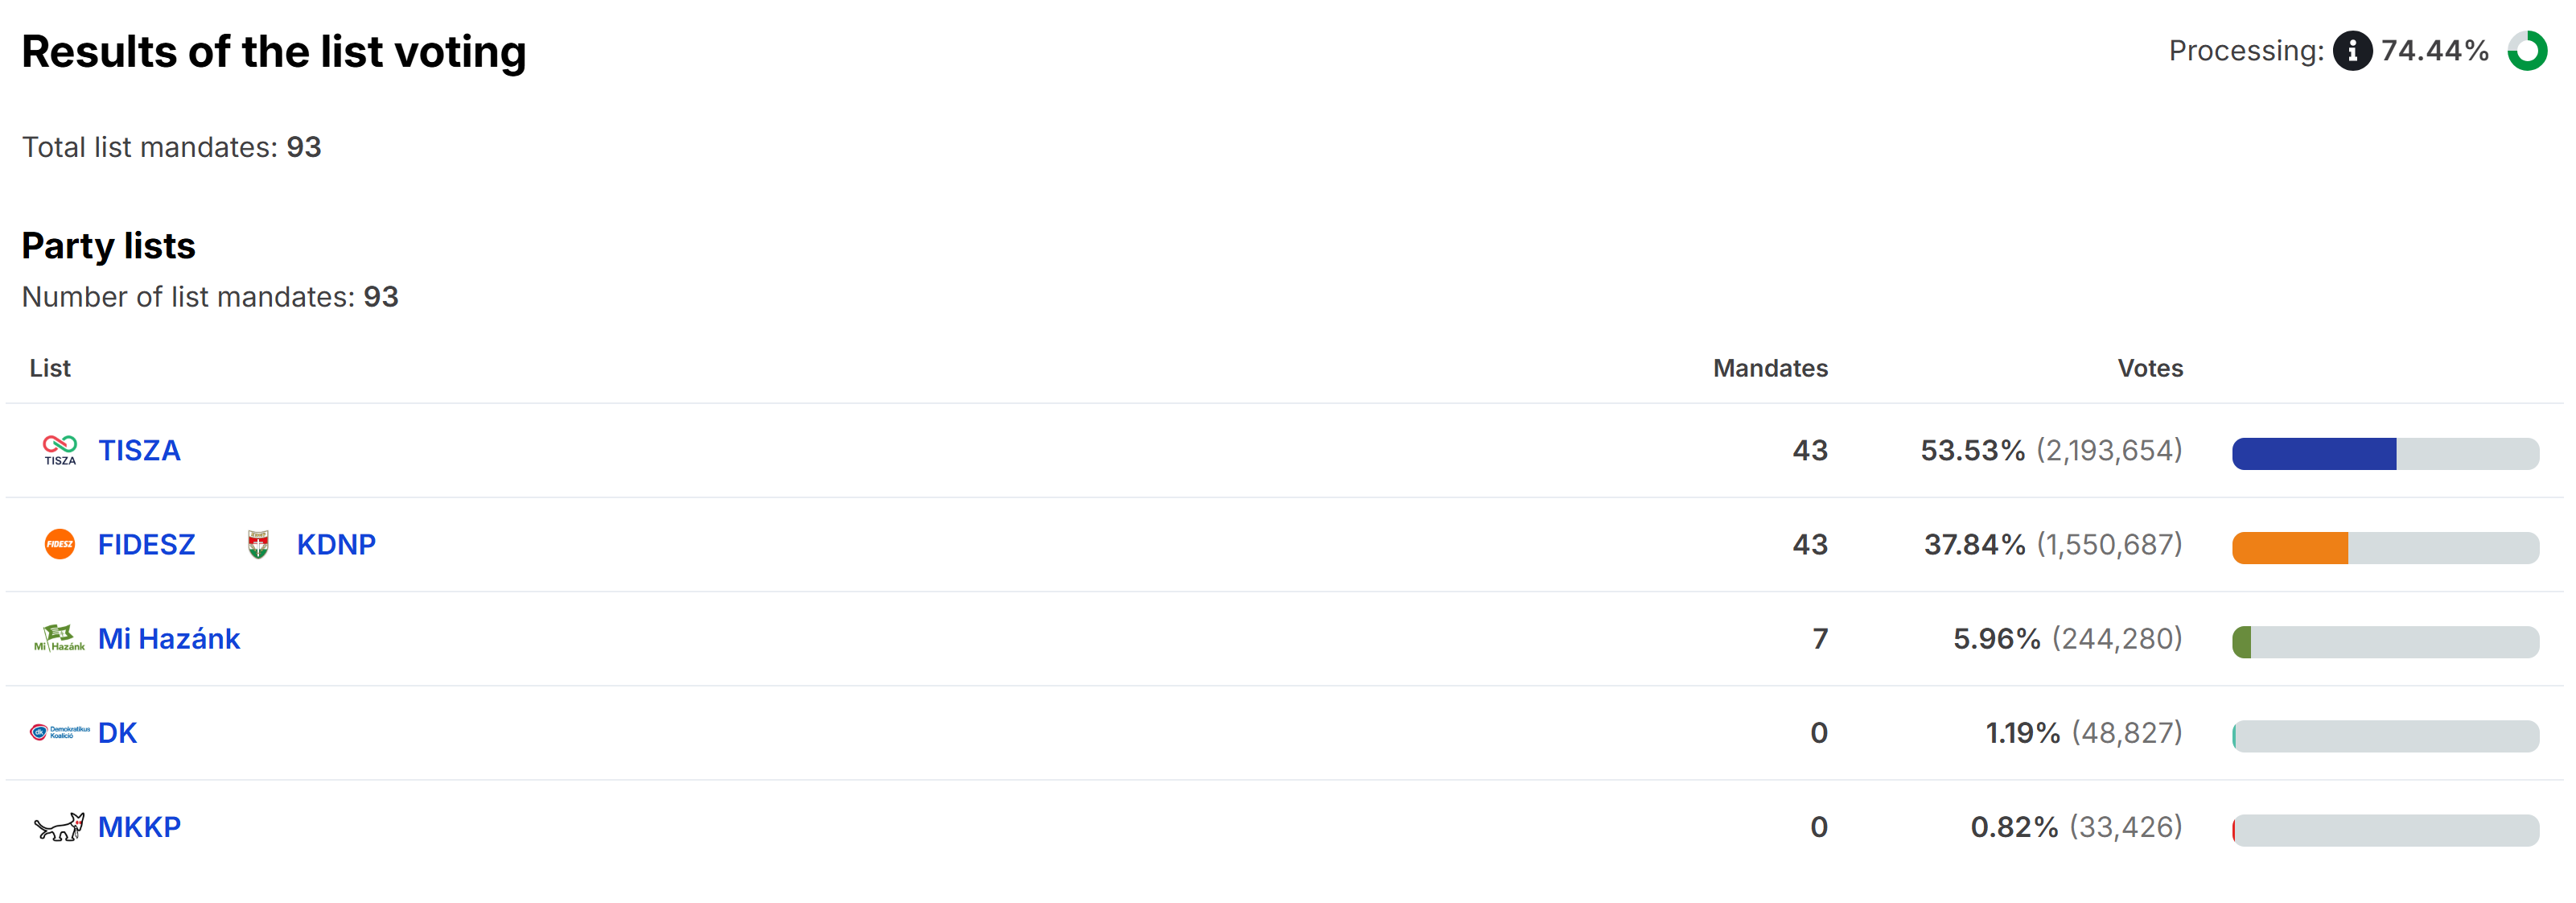
Task: Click the TISZA party logo icon
Action: pos(60,450)
